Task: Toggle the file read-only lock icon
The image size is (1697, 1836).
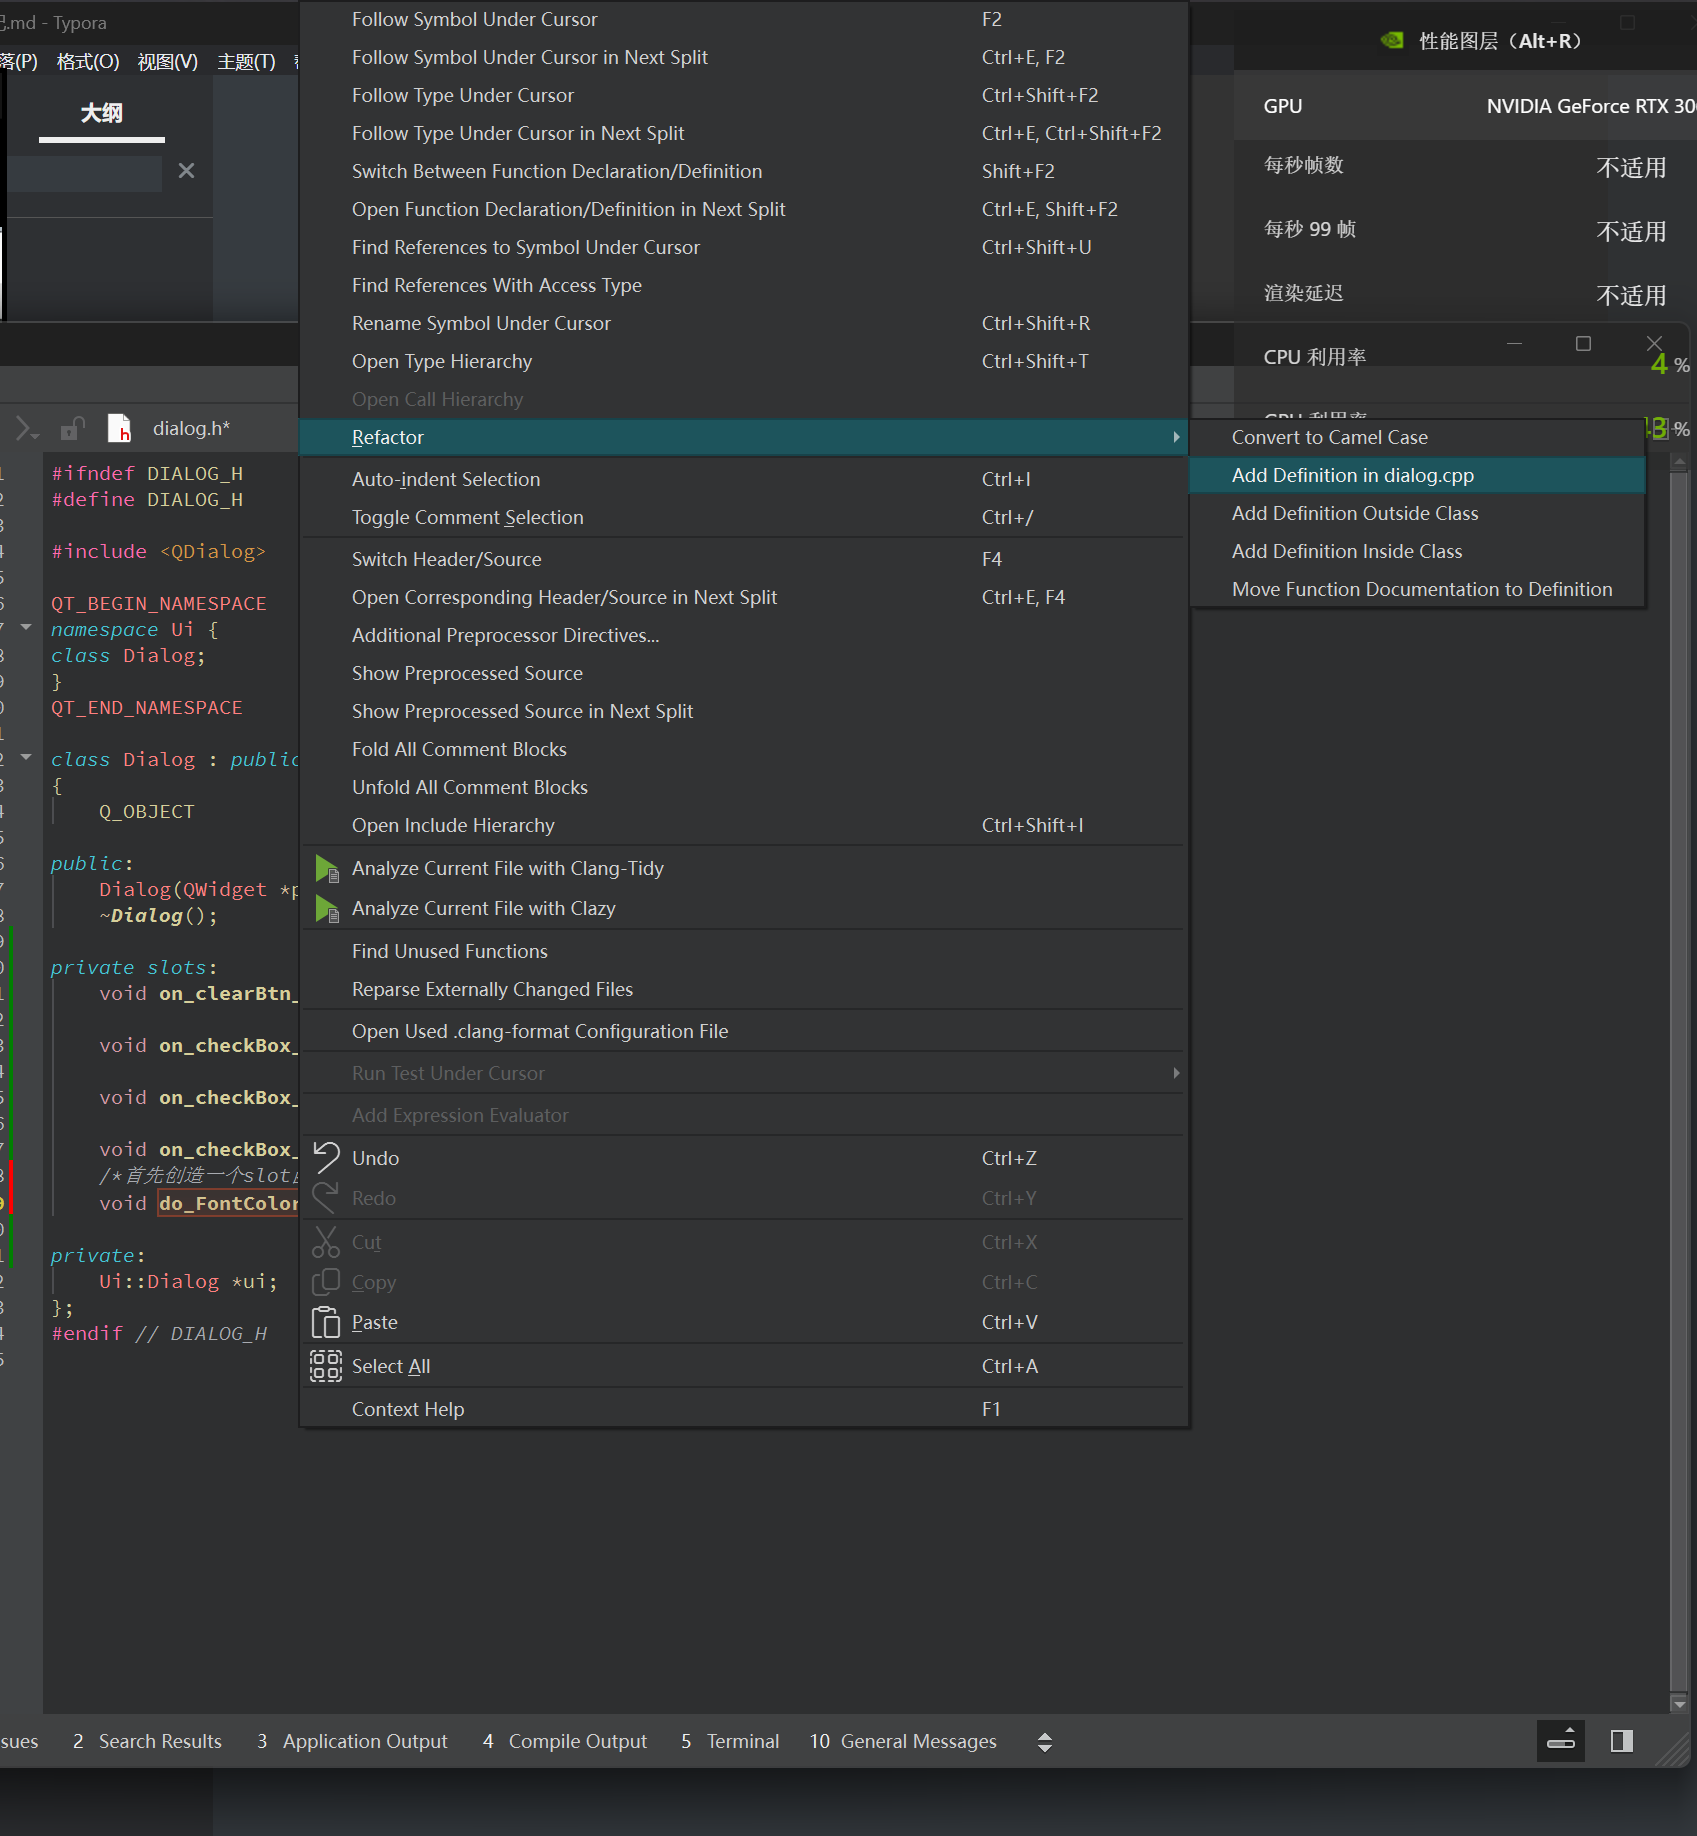Action: pos(71,429)
